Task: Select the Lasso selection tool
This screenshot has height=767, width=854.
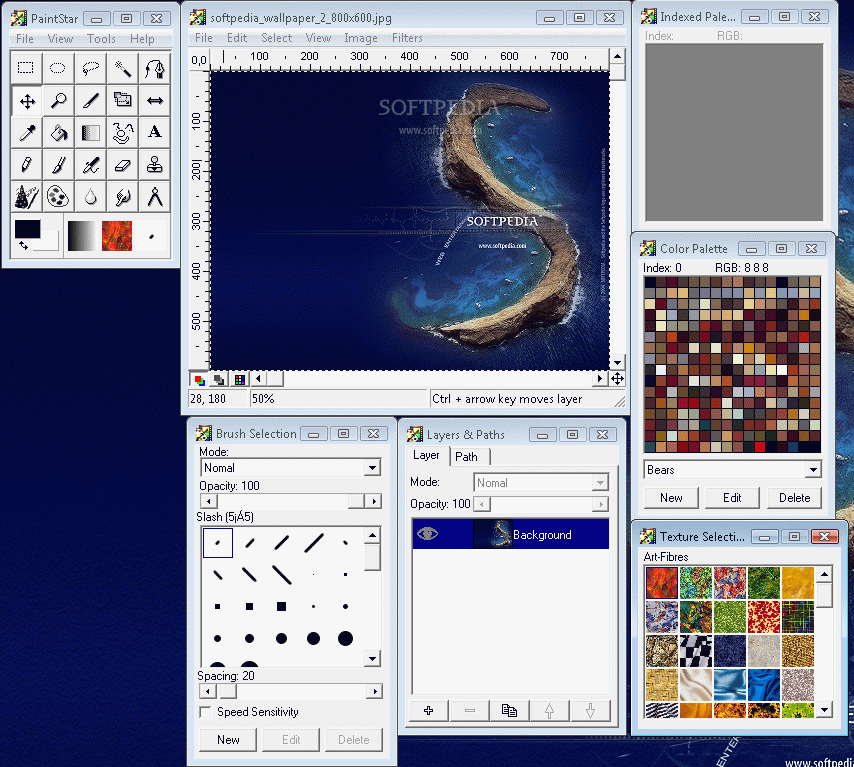Action: click(91, 69)
